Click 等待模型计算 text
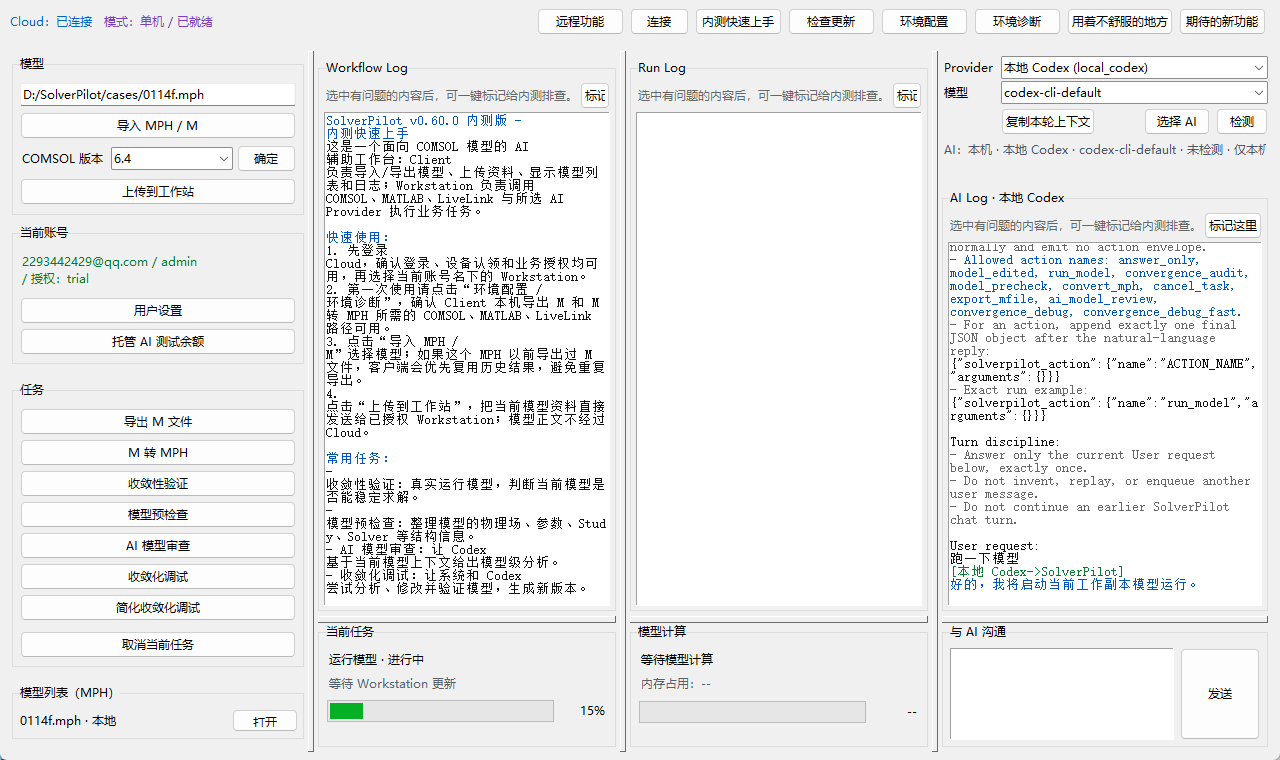This screenshot has height=760, width=1280. tap(677, 660)
